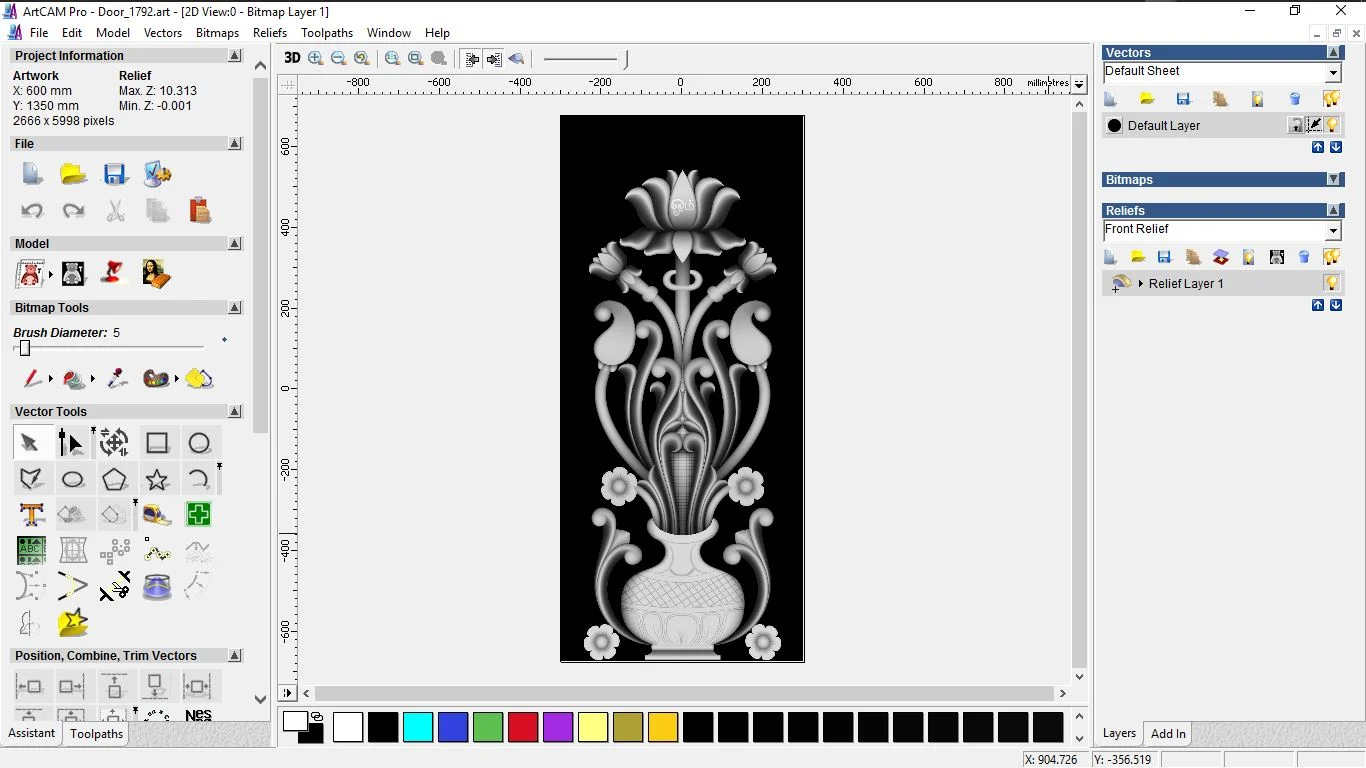Expand the Bitmaps panel section

tap(1333, 180)
